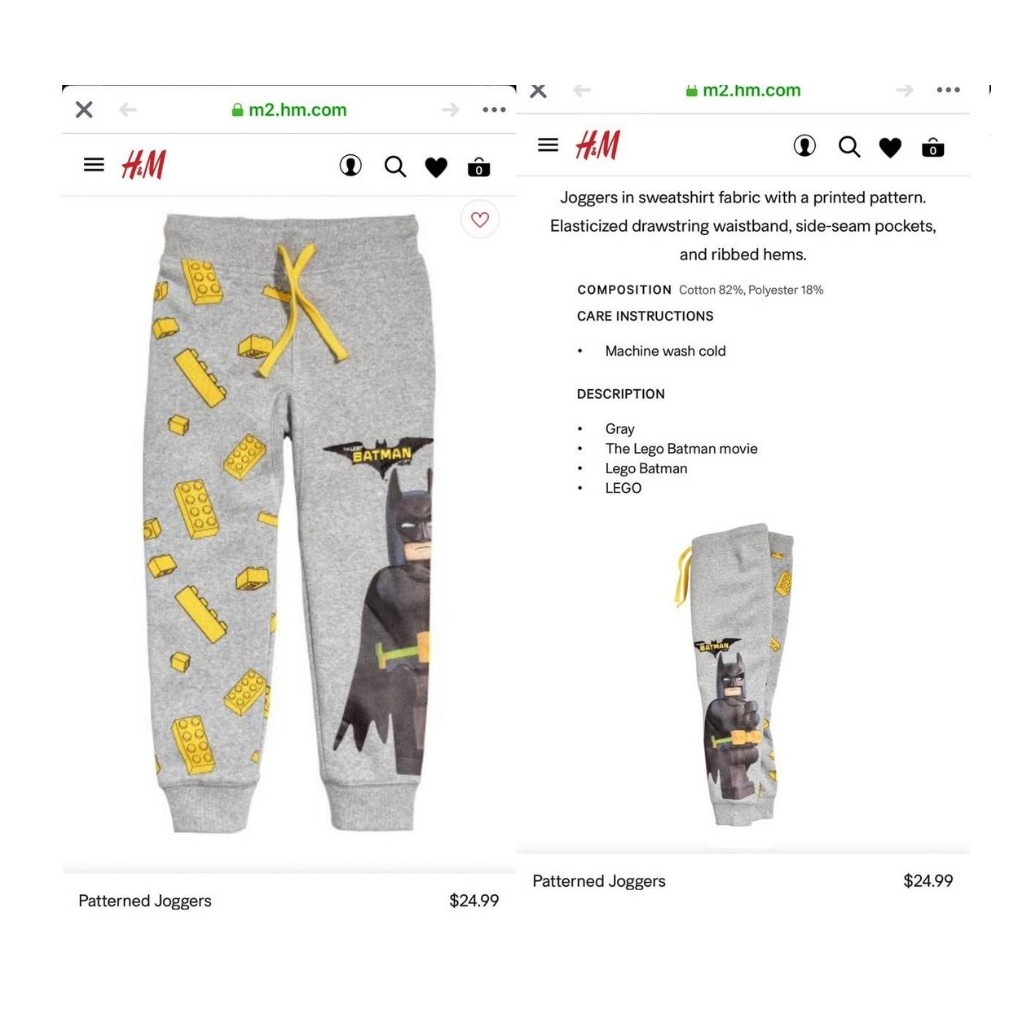Image resolution: width=1024 pixels, height=1024 pixels.
Task: Open account profile icon on right page
Action: click(x=805, y=146)
